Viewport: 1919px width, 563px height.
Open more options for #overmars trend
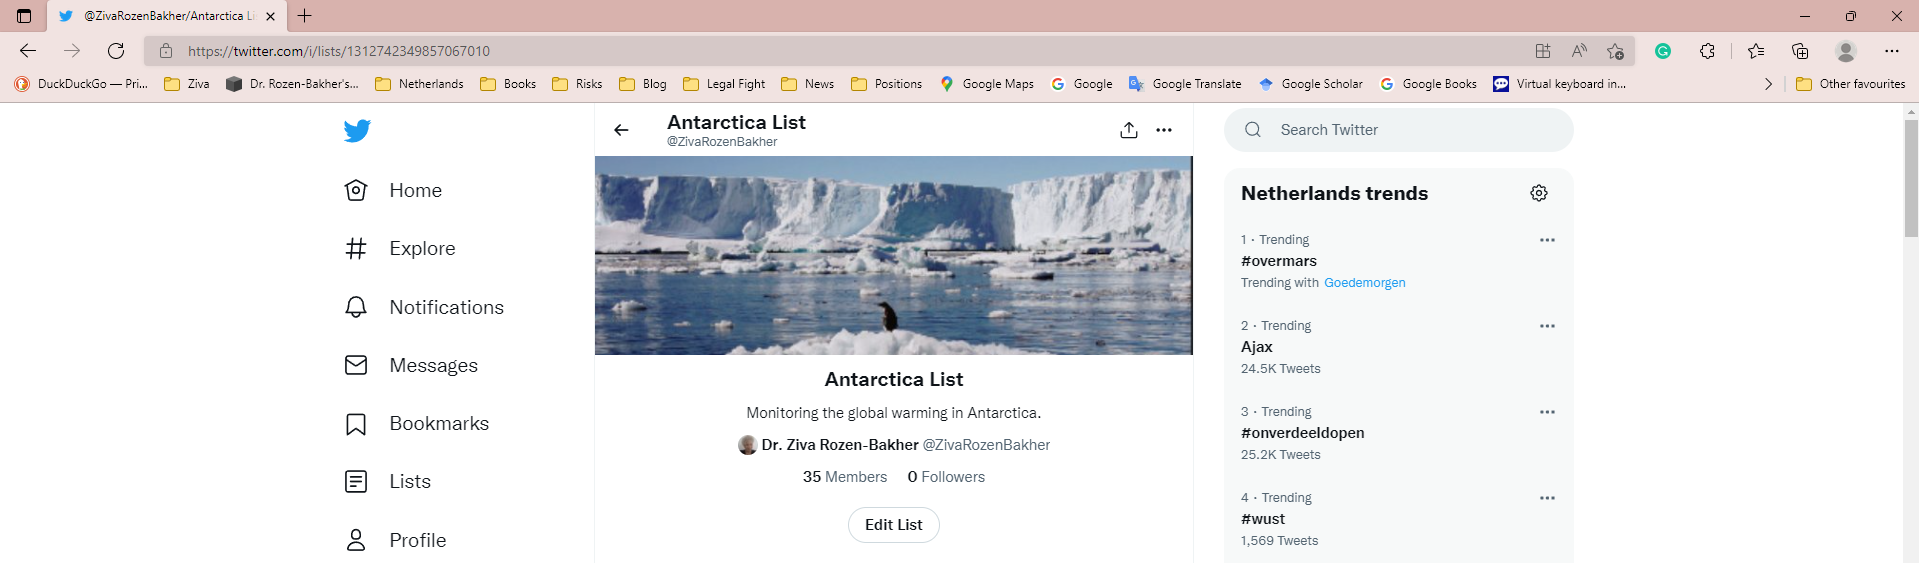tap(1547, 240)
